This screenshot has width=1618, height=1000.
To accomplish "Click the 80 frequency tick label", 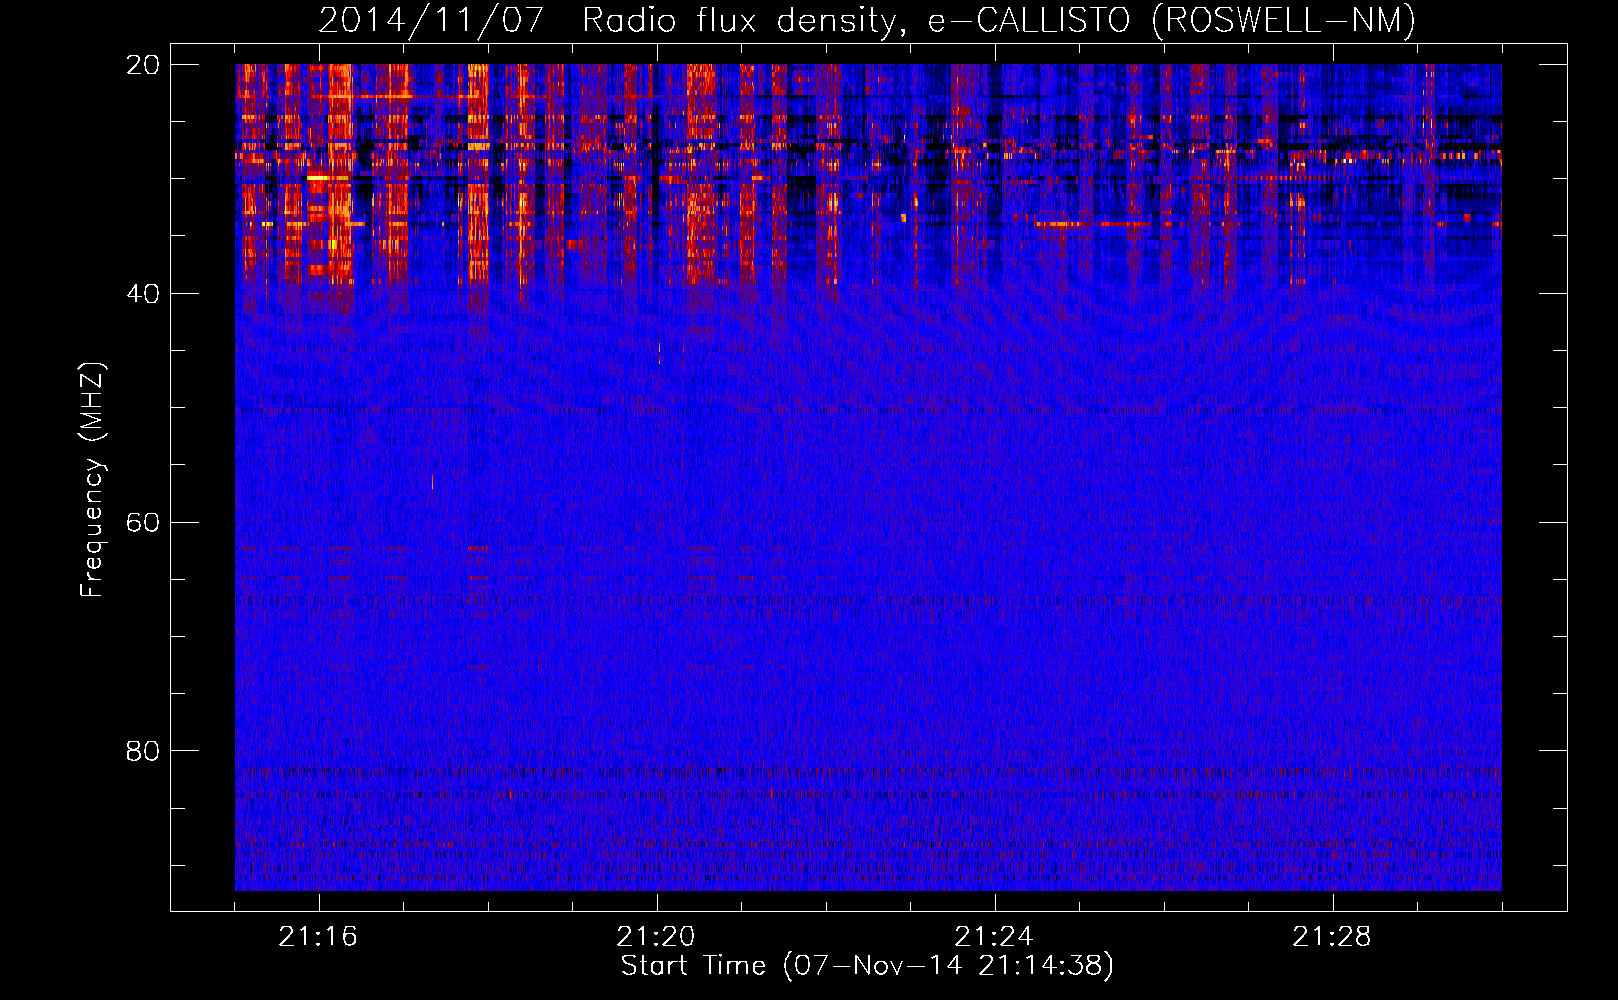I will tap(143, 751).
